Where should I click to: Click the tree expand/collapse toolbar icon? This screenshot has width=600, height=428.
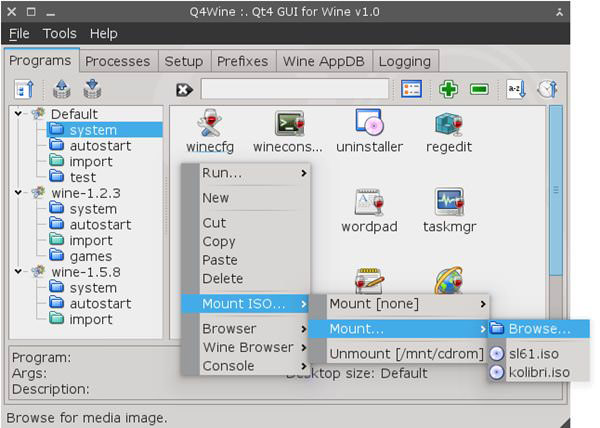click(x=24, y=90)
